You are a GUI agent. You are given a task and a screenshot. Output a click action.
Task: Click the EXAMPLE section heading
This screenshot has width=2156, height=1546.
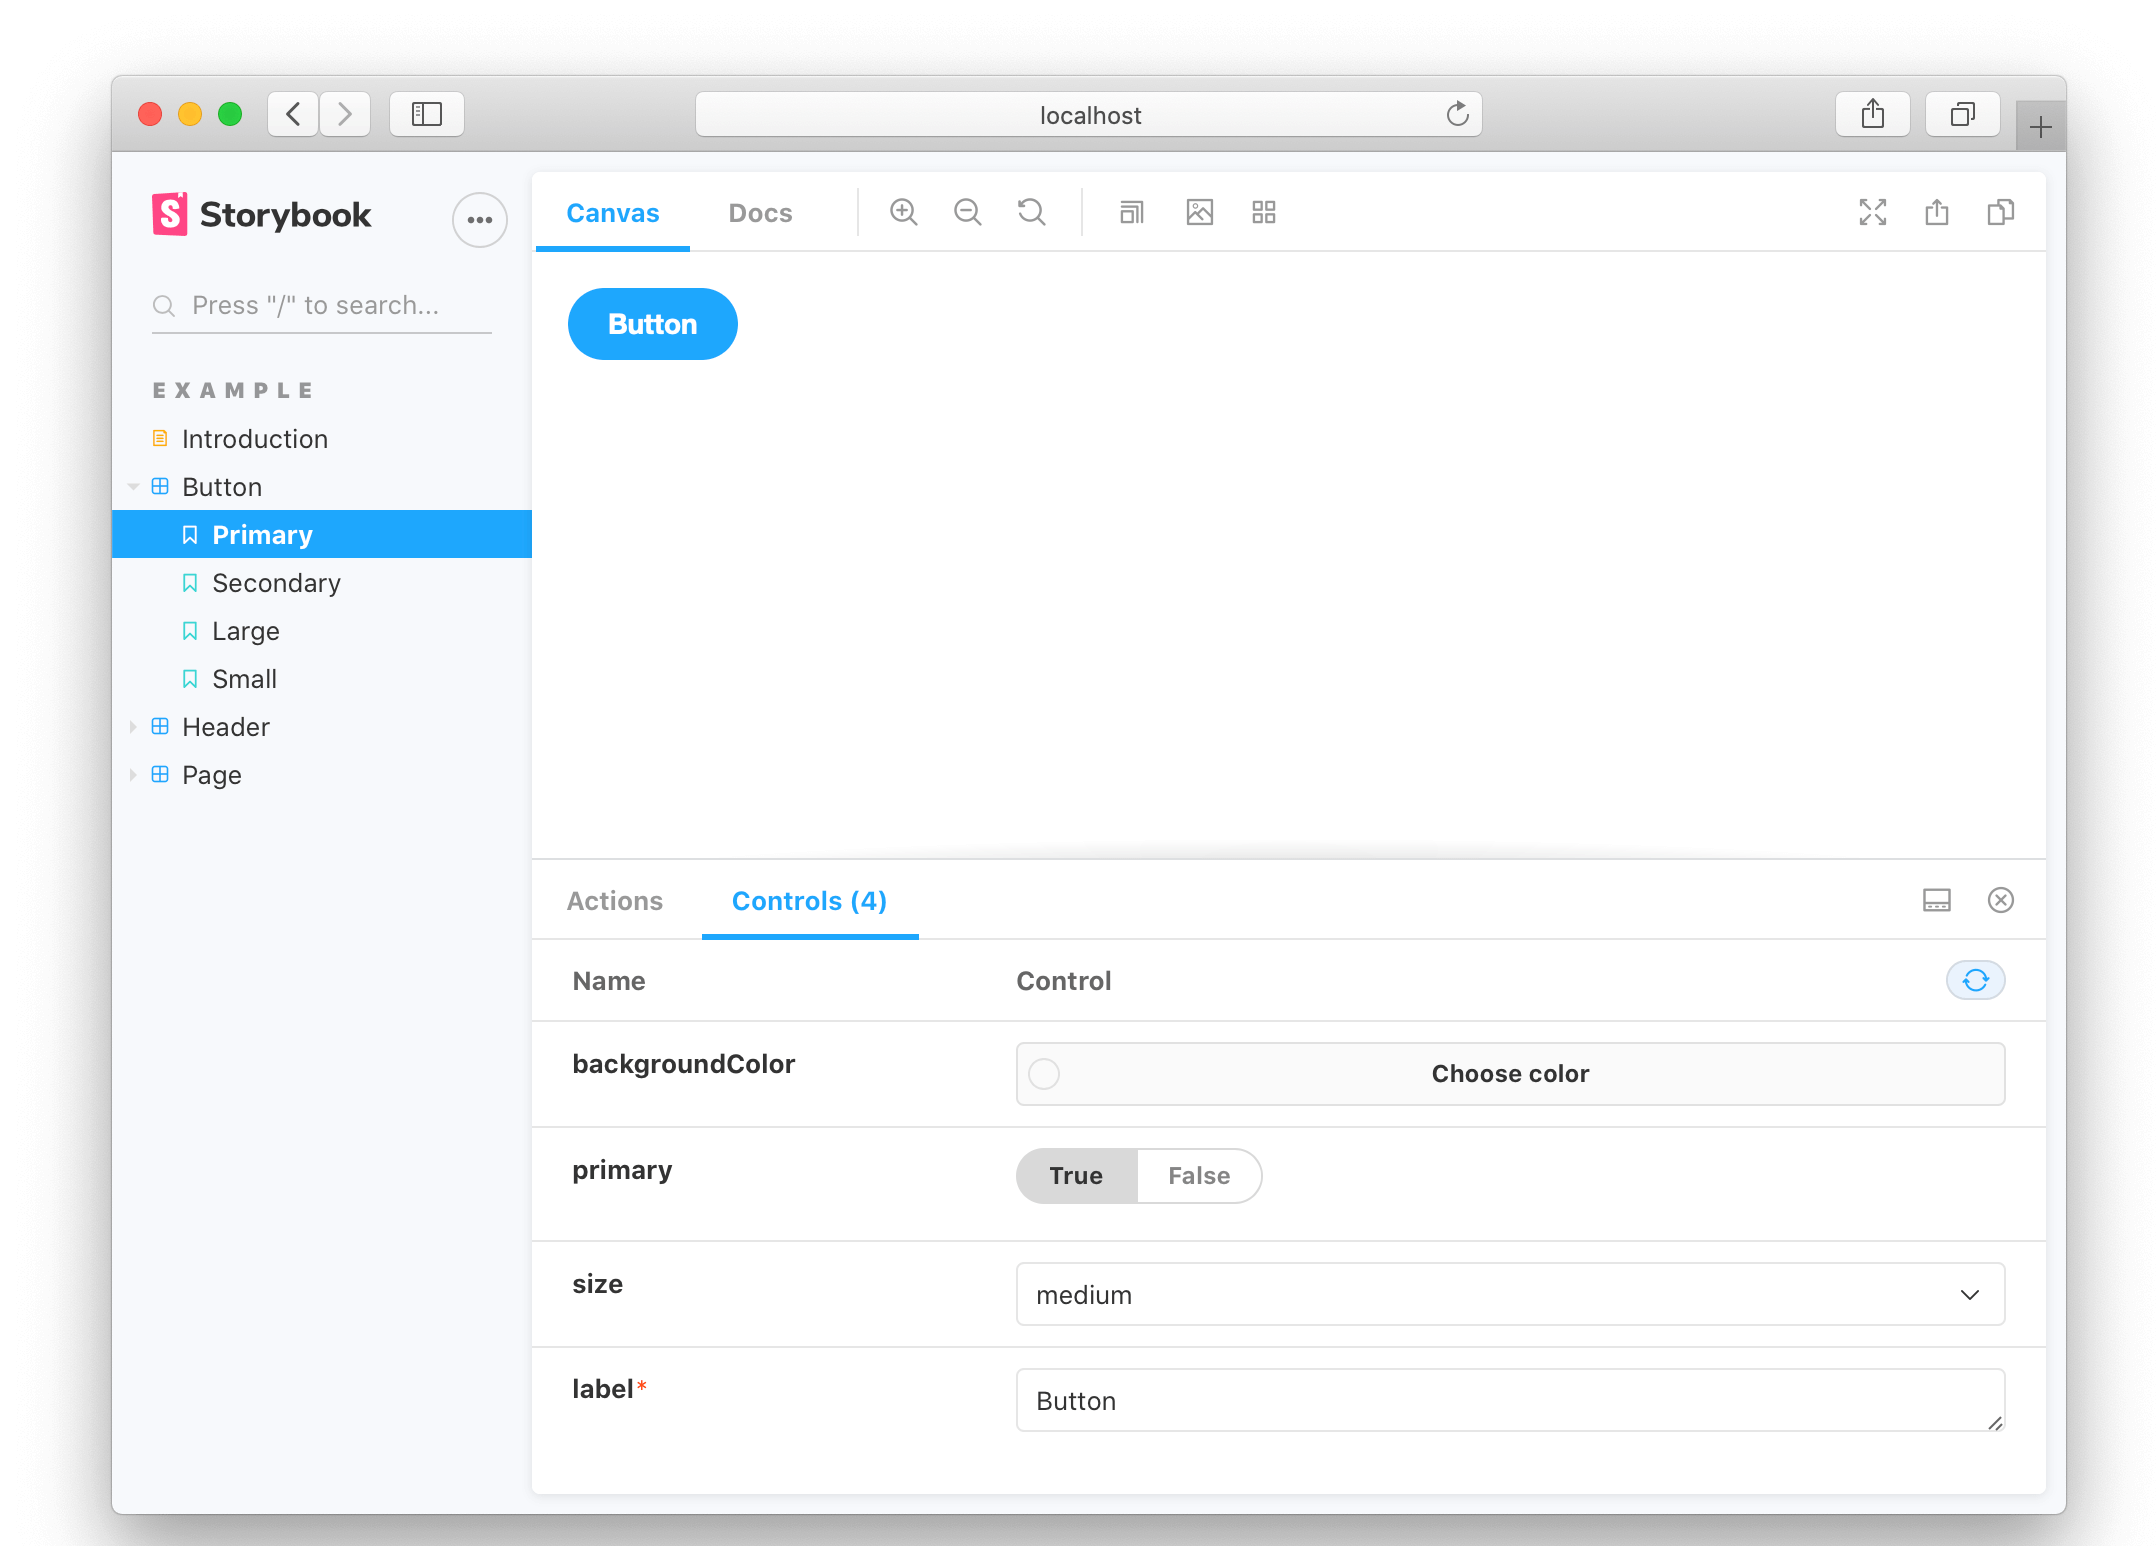[232, 390]
